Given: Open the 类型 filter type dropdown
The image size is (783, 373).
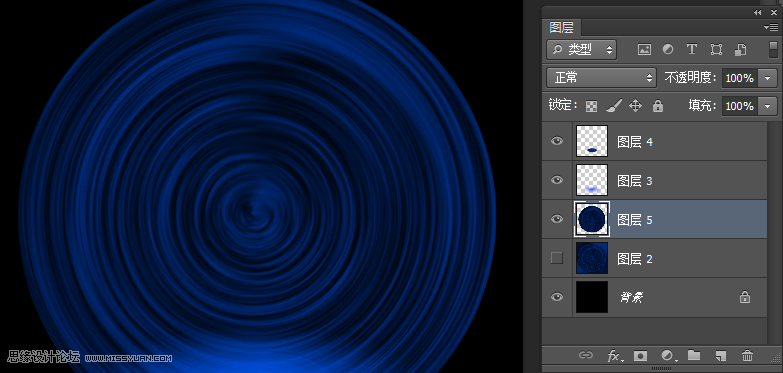Looking at the screenshot, I should click(582, 49).
